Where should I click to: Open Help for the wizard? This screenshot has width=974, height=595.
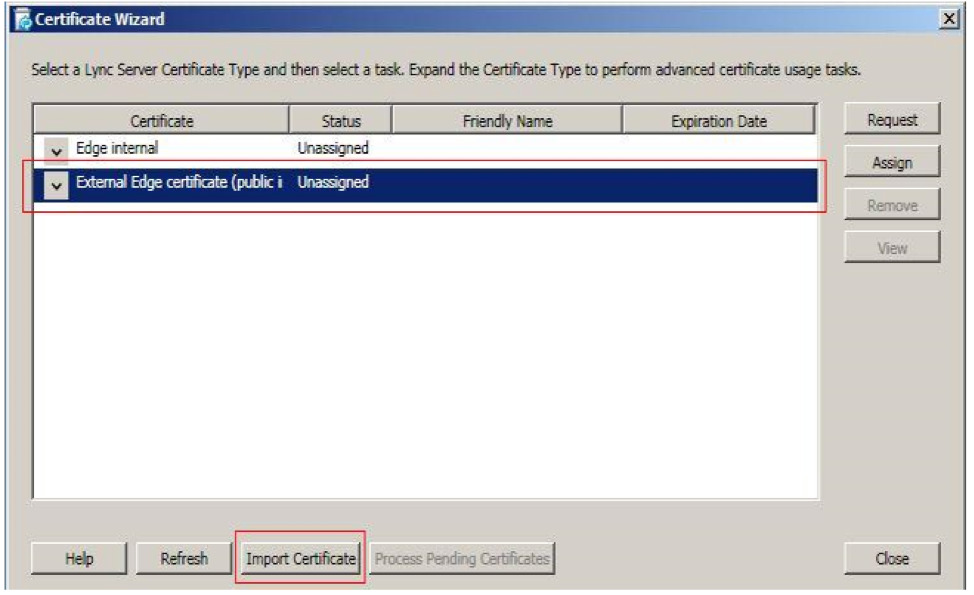point(79,558)
